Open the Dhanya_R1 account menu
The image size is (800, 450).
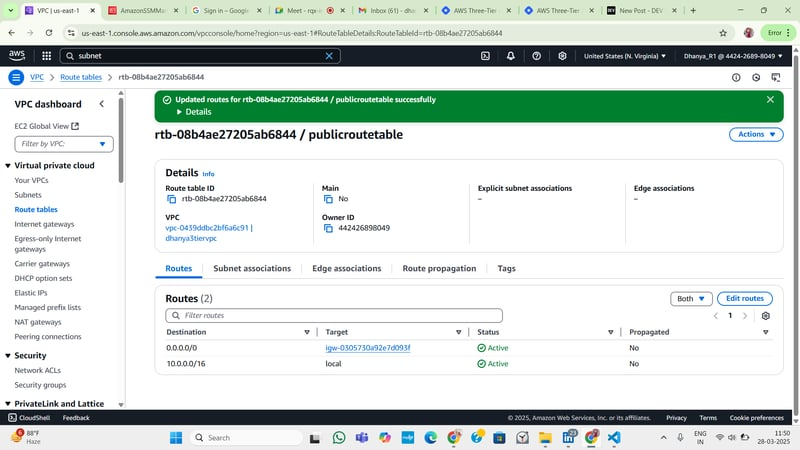click(733, 56)
